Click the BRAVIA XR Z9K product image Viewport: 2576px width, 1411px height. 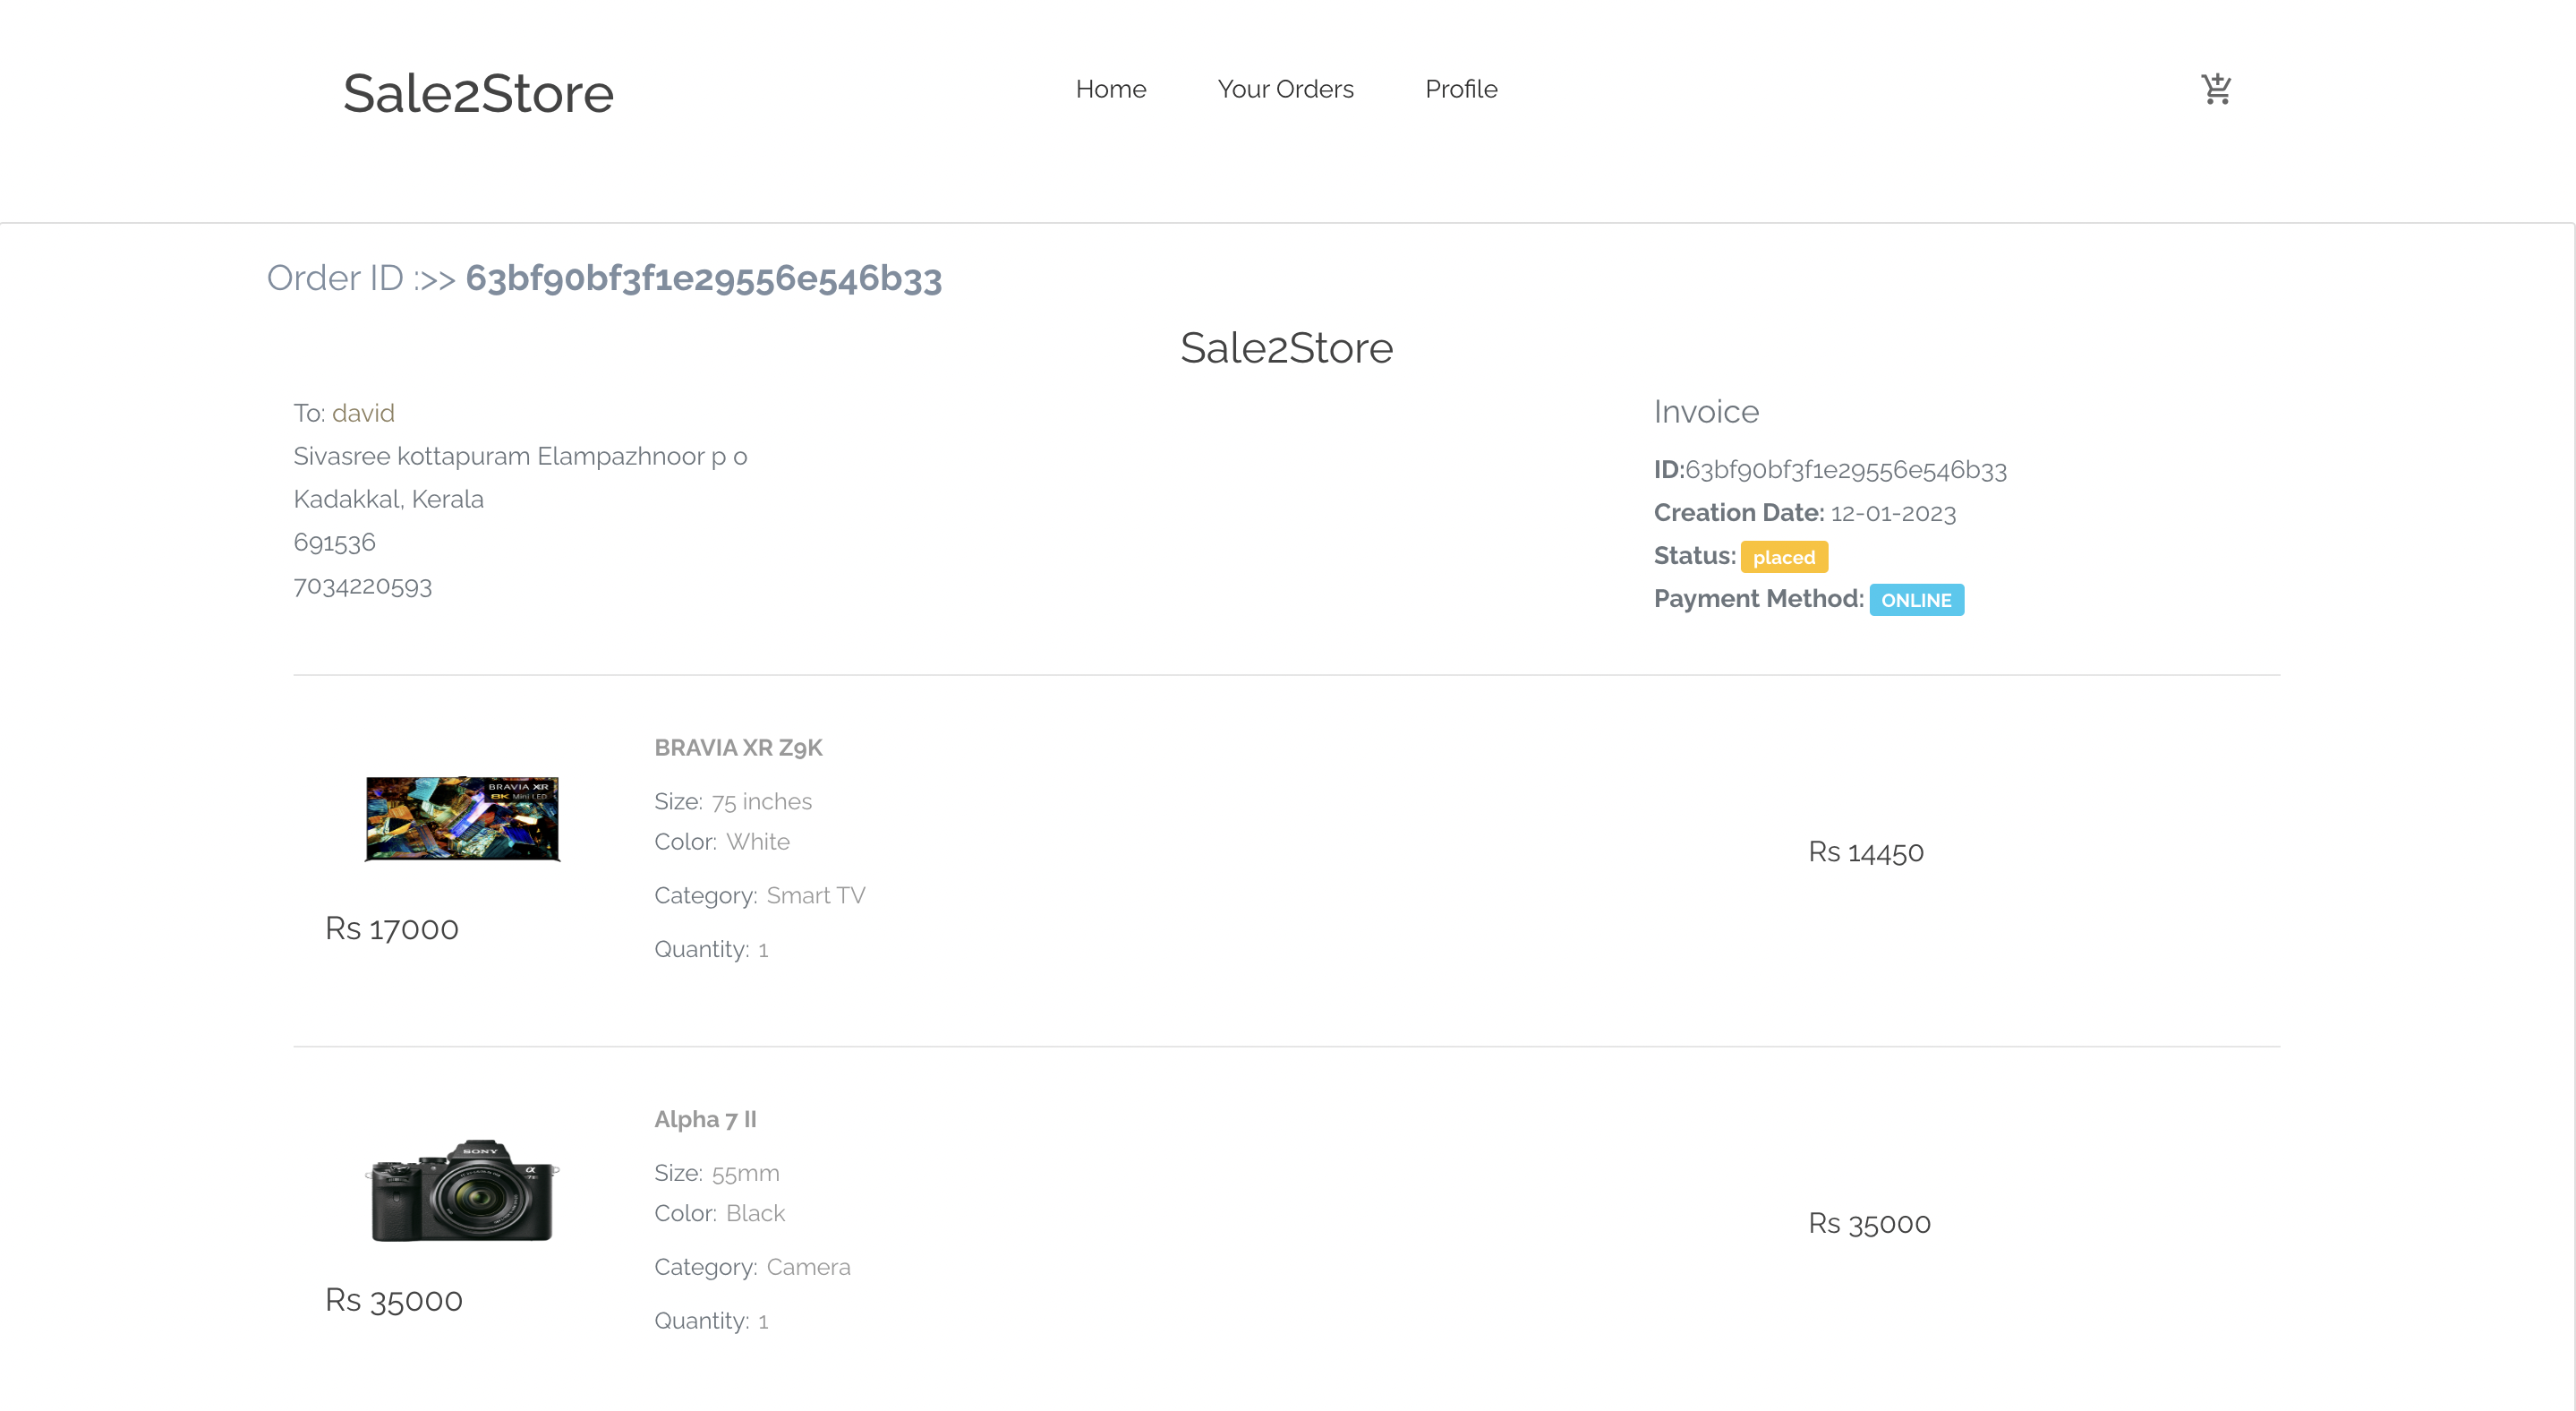point(461,818)
